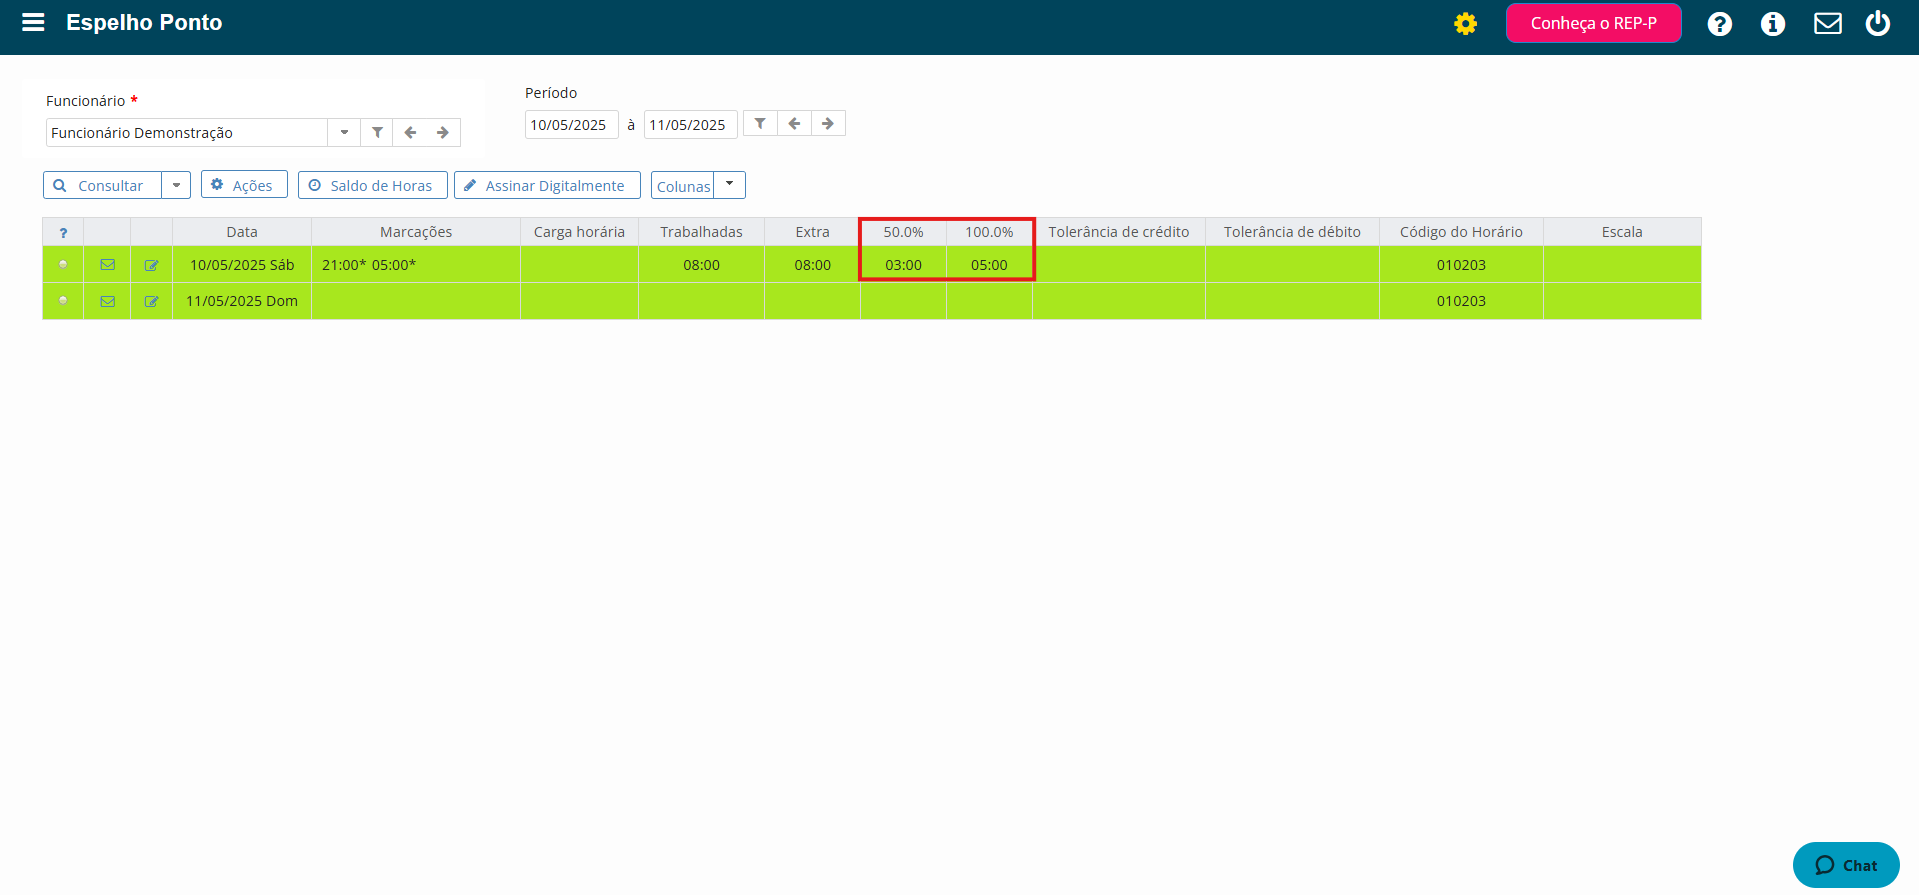This screenshot has height=895, width=1919.
Task: Click the Trabalhadas column header
Action: pyautogui.click(x=701, y=232)
